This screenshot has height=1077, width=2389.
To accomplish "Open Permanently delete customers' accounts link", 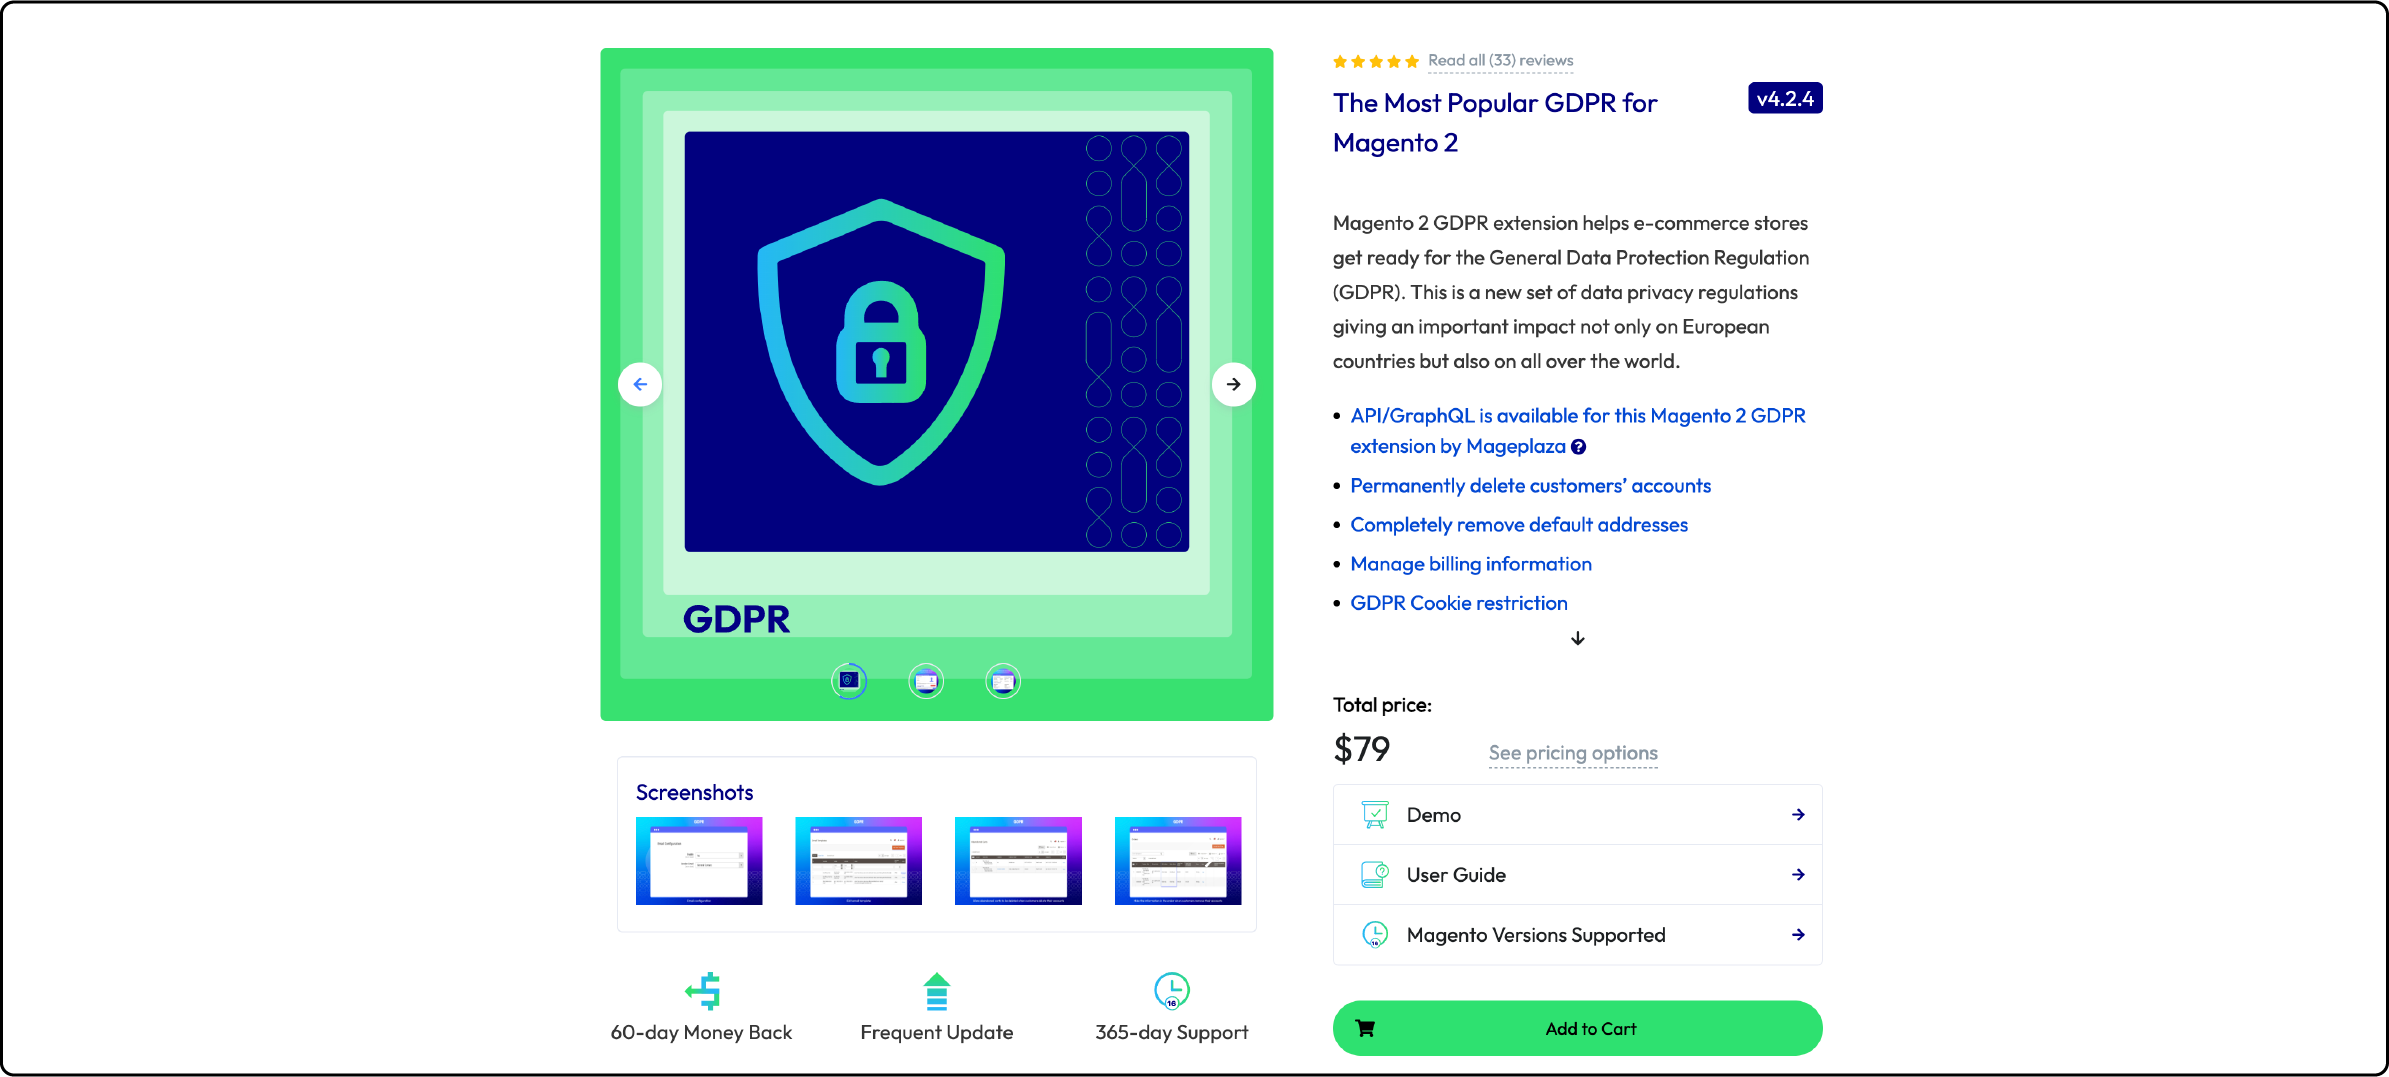I will 1530,486.
